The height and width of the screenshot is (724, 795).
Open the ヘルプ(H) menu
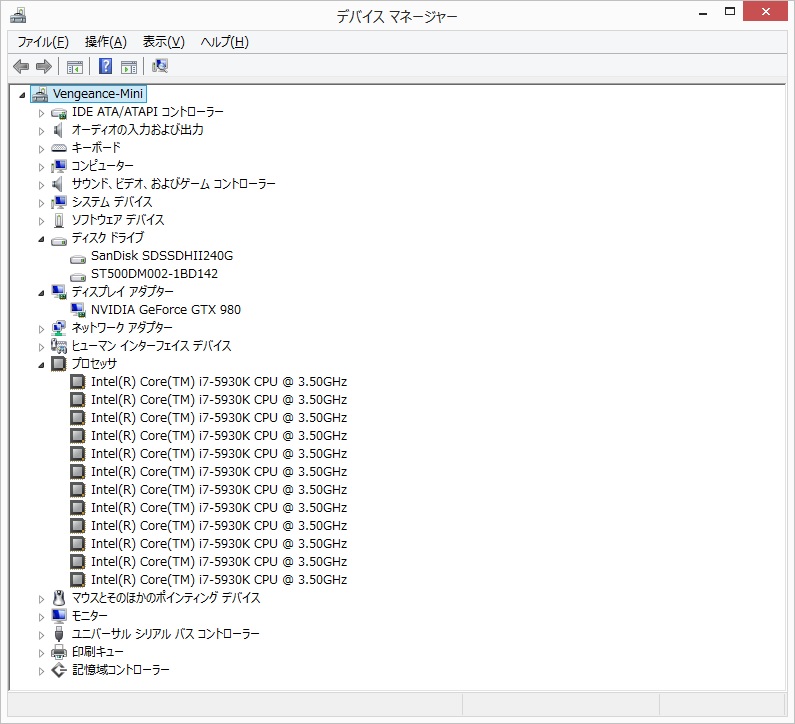[x=225, y=42]
